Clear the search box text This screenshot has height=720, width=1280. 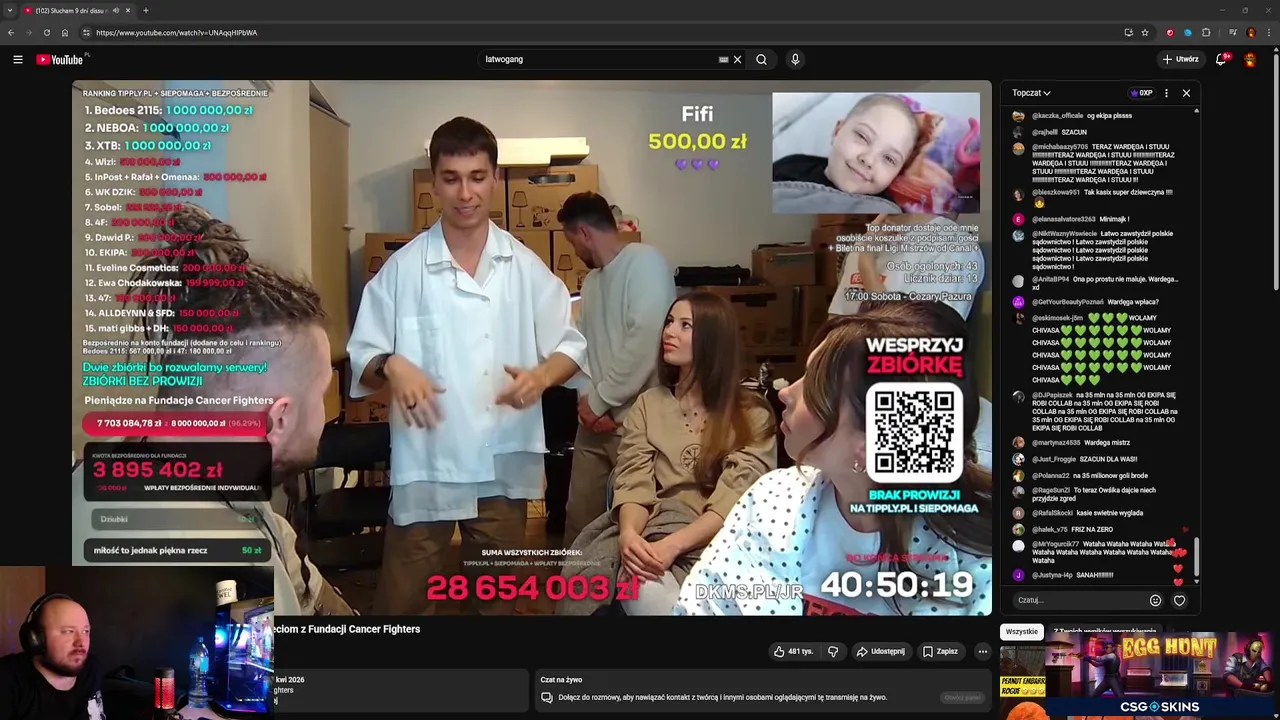coord(738,60)
